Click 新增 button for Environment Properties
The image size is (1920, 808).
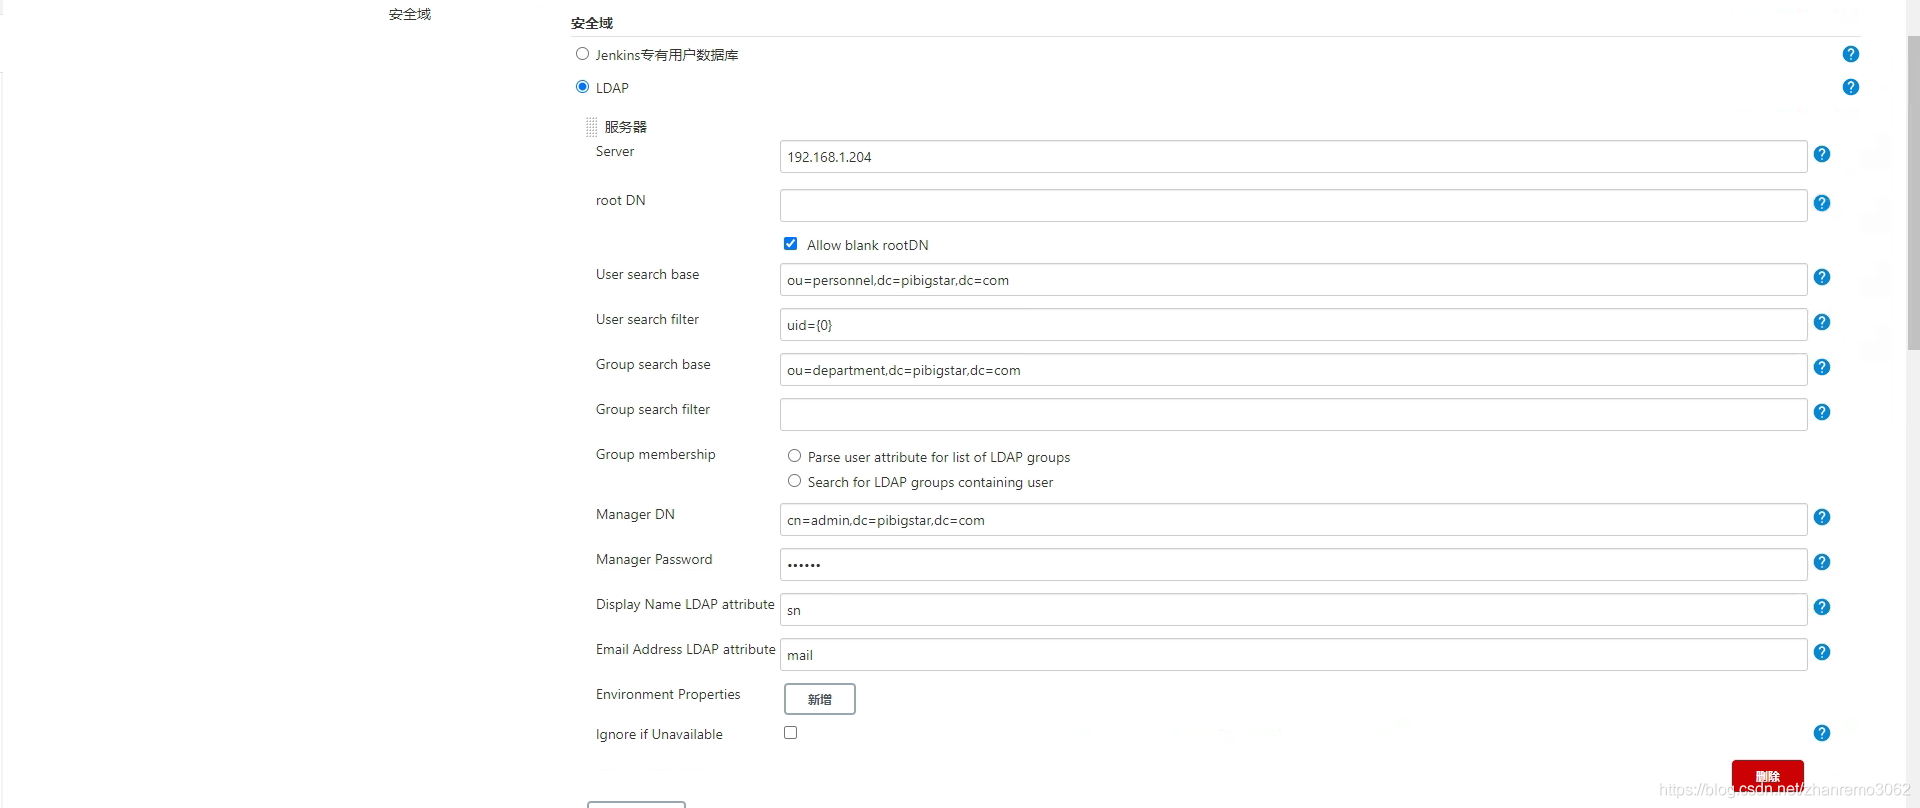coord(819,699)
